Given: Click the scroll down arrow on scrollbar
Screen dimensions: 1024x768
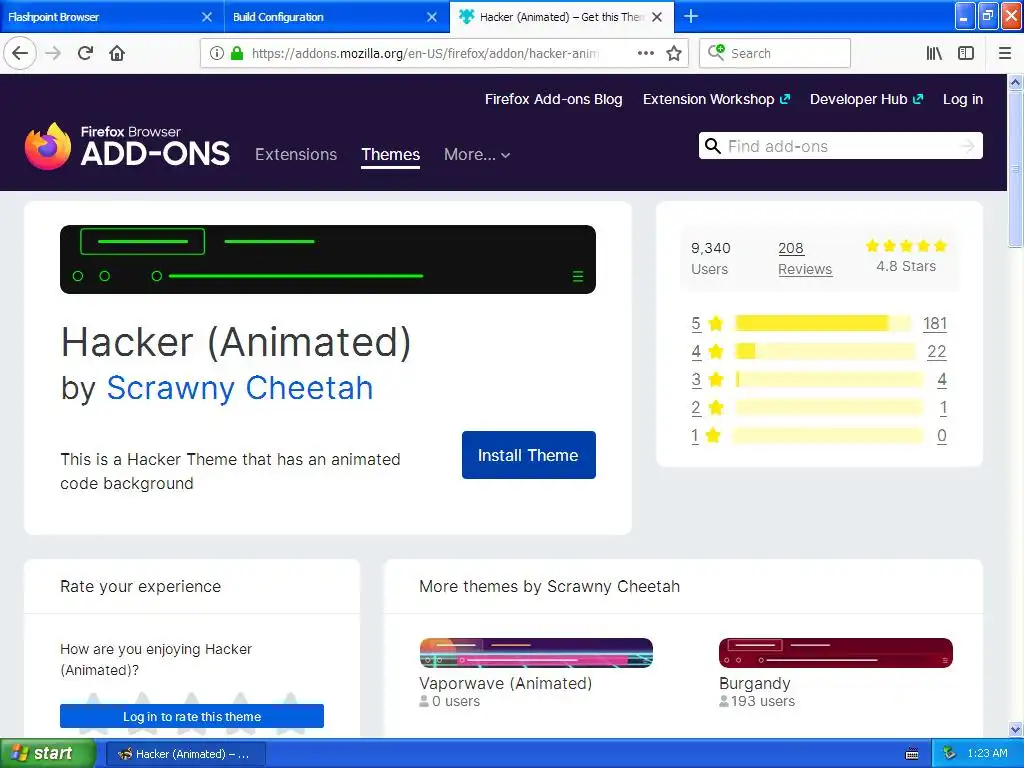Looking at the screenshot, I should (x=1015, y=729).
